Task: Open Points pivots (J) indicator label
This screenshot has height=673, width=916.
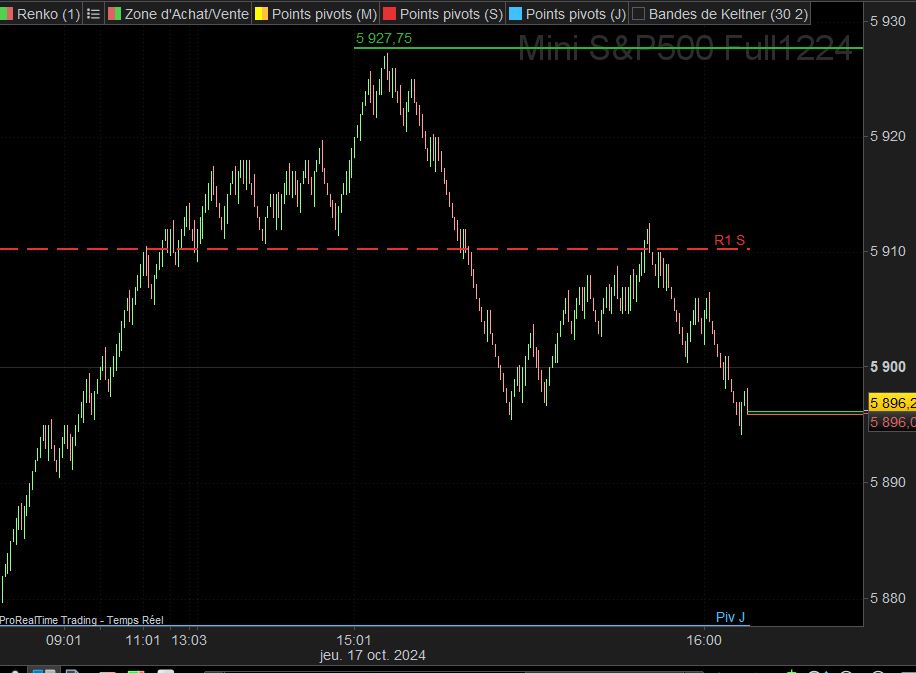Action: click(575, 14)
